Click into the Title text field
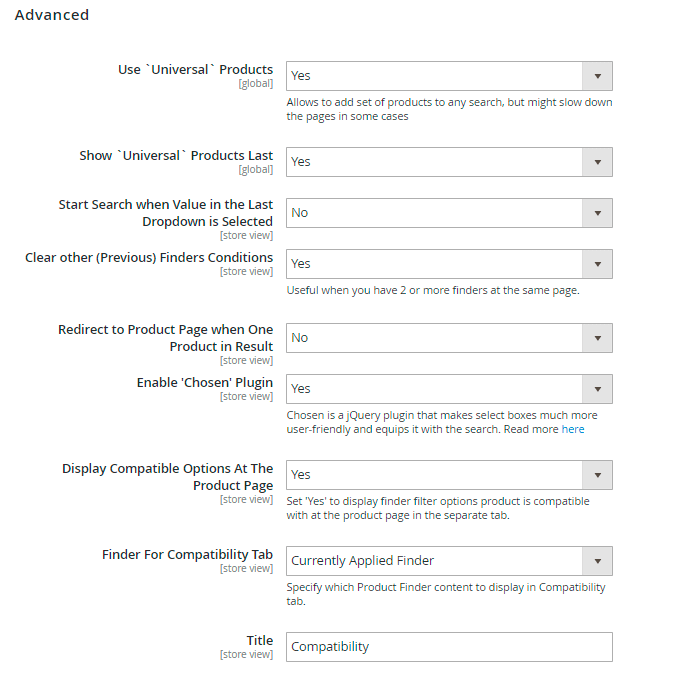This screenshot has height=679, width=685. 449,647
